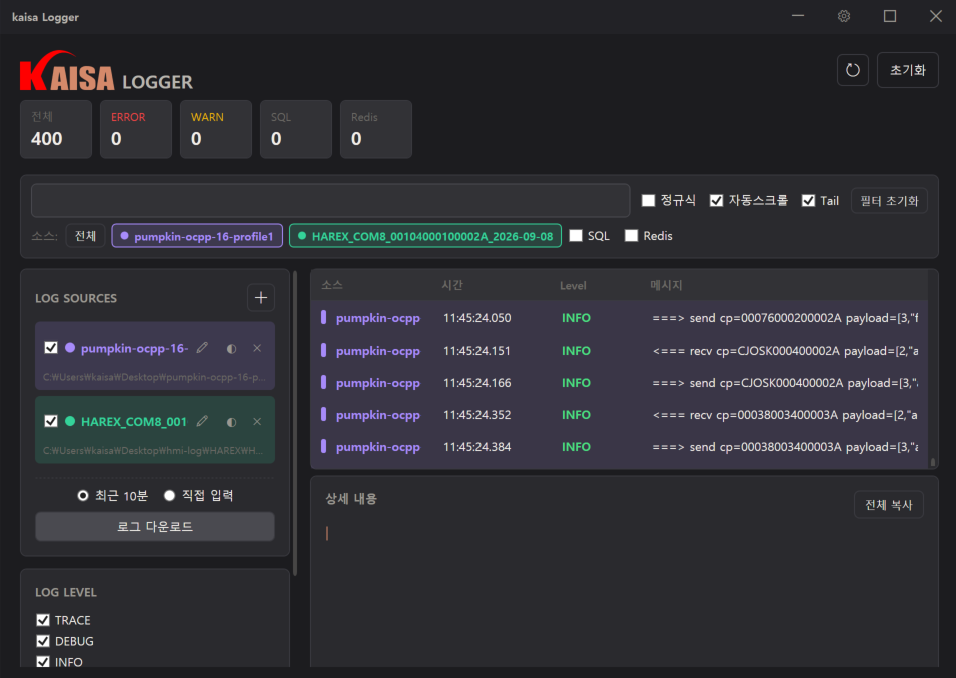The image size is (956, 678).
Task: Uncheck the DEBUG log level
Action: coord(43,641)
